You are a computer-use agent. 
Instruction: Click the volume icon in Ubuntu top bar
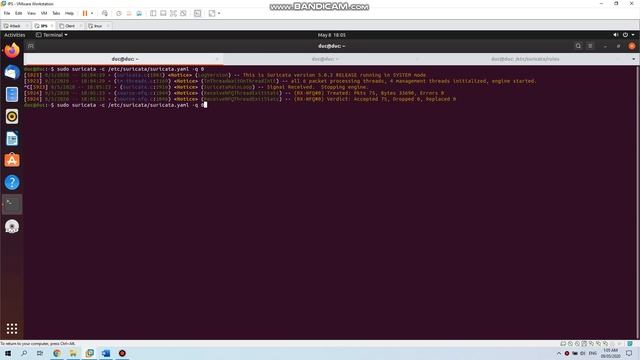[616, 35]
